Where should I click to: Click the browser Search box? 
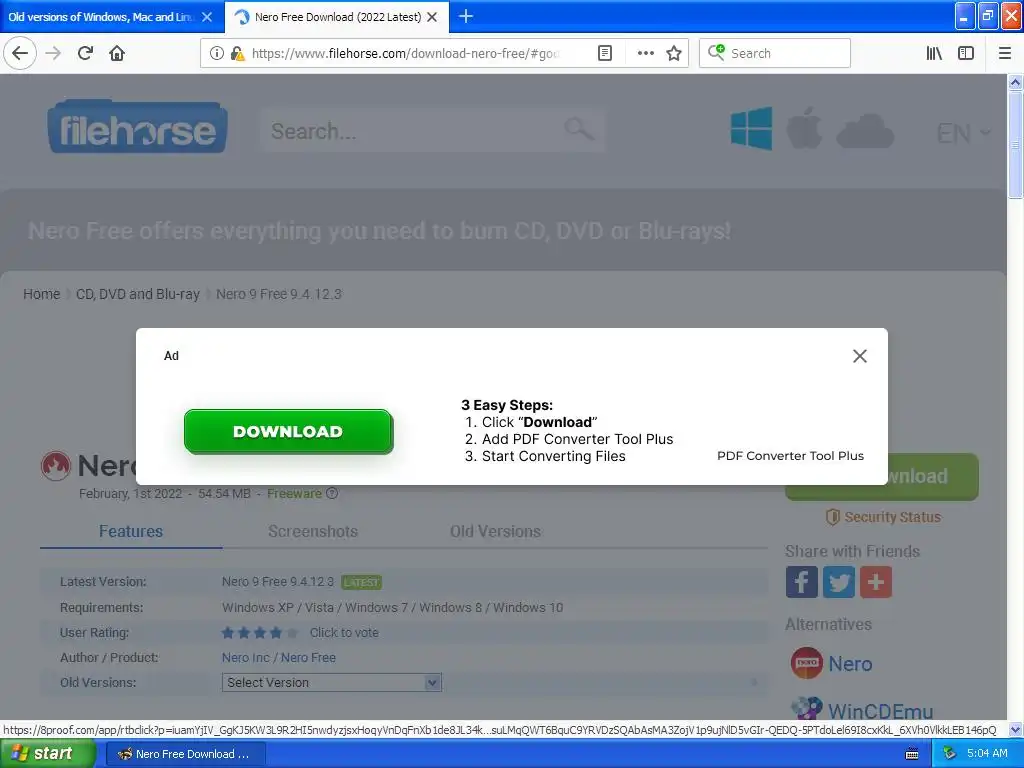tap(775, 53)
